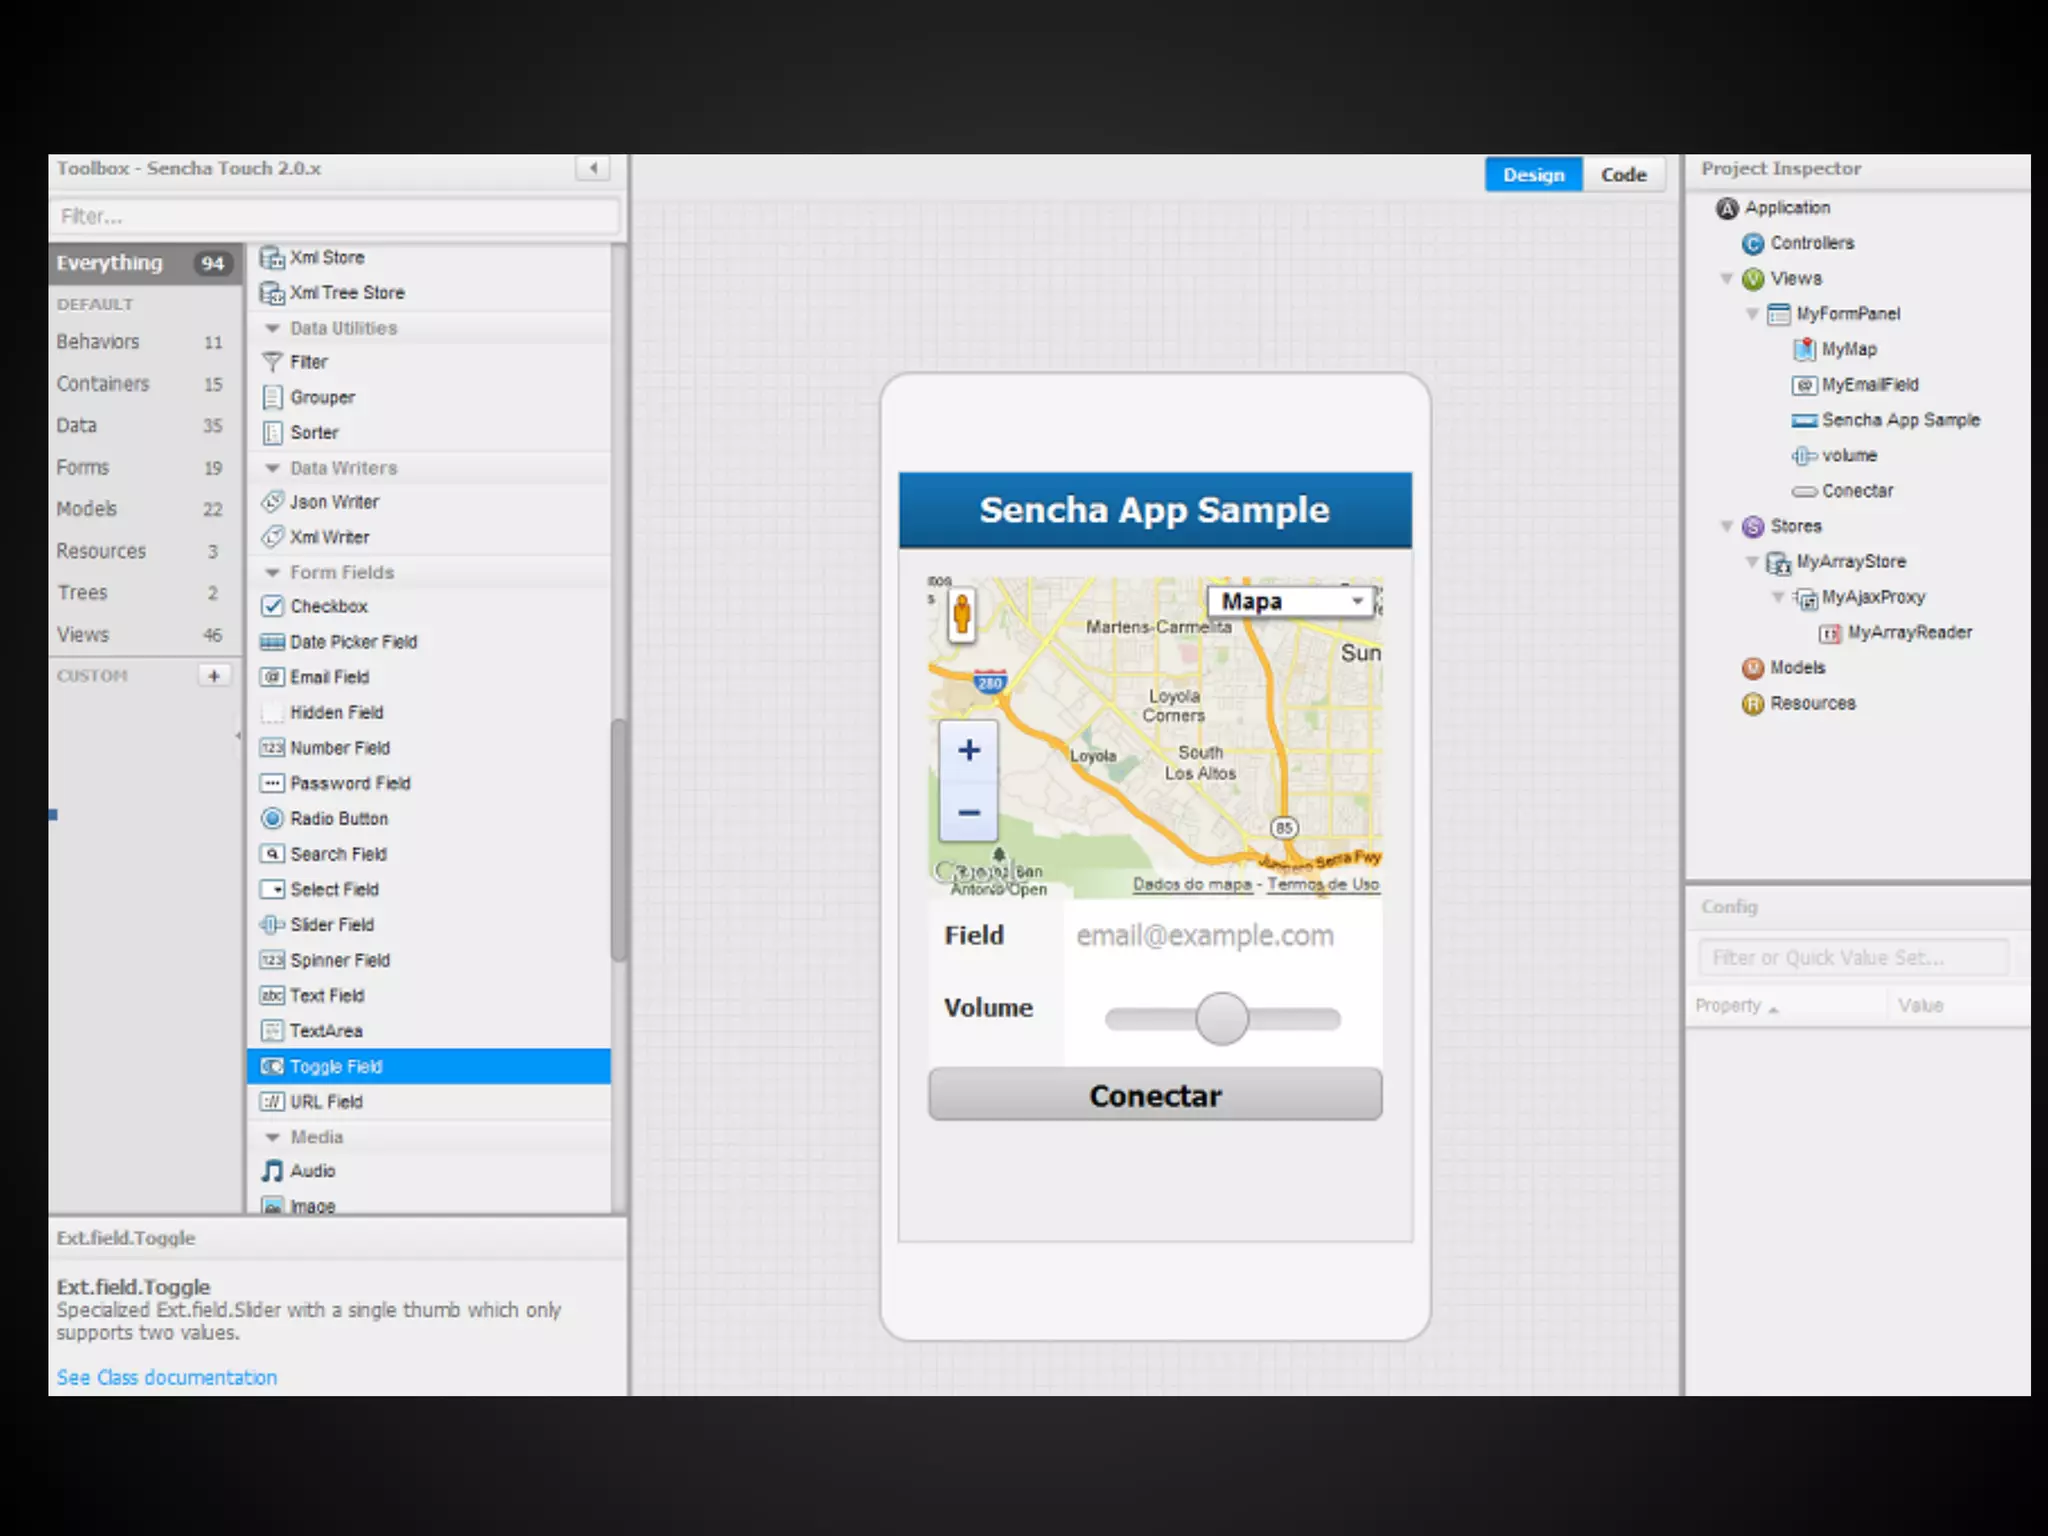Switch to the Code tab
The height and width of the screenshot is (1536, 2048).
[x=1623, y=175]
